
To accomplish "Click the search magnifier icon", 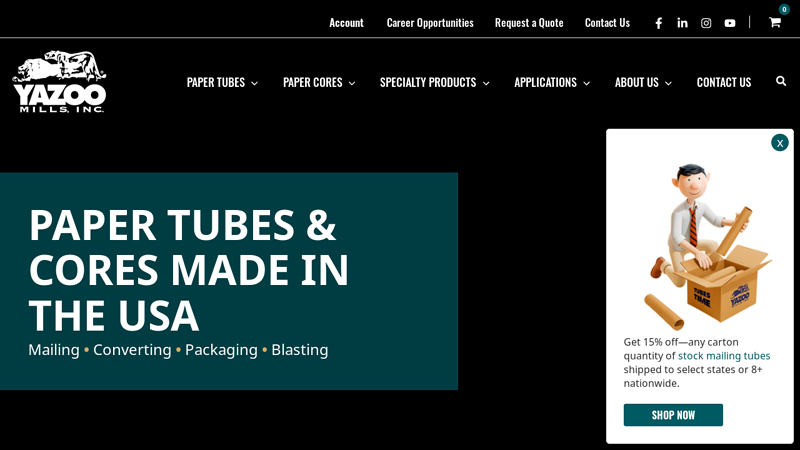I will (781, 81).
